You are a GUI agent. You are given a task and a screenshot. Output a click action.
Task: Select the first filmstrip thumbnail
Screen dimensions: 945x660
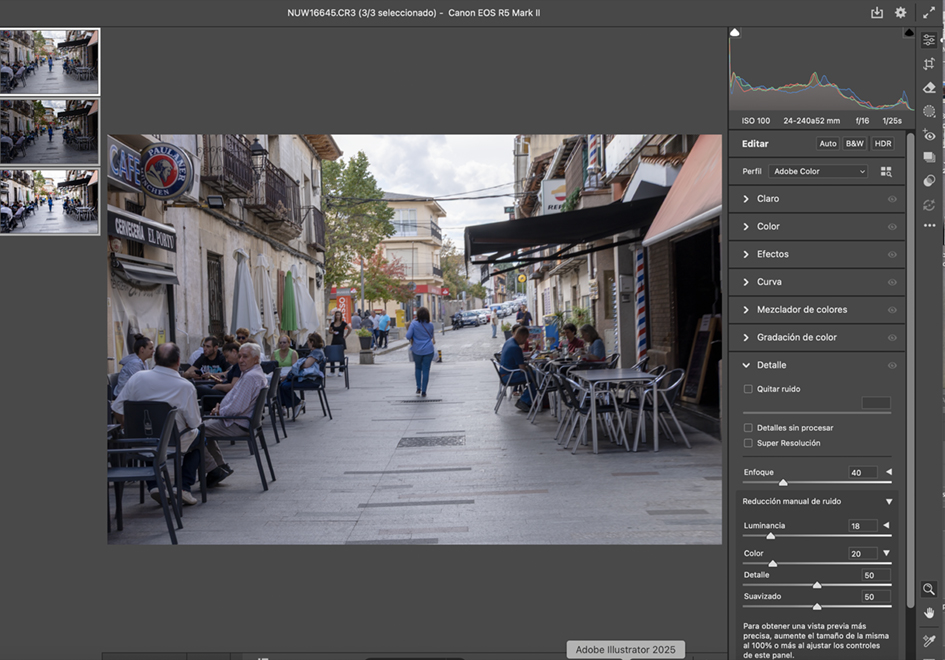coord(49,61)
